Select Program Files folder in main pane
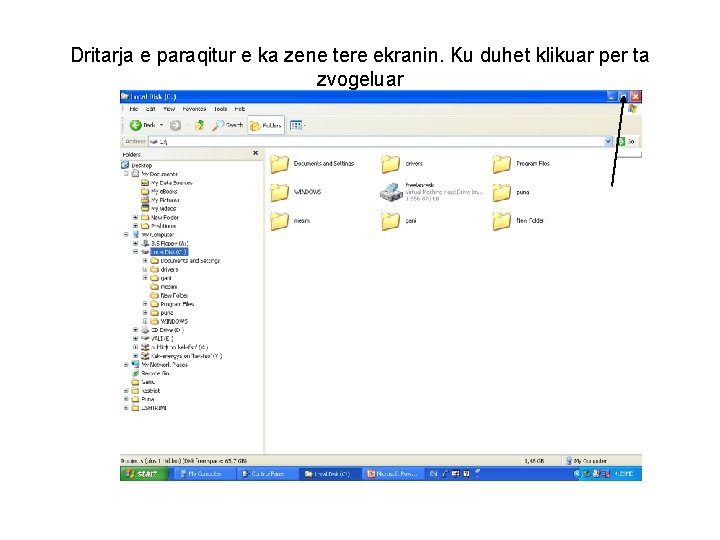Image resolution: width=720 pixels, height=540 pixels. (521, 164)
